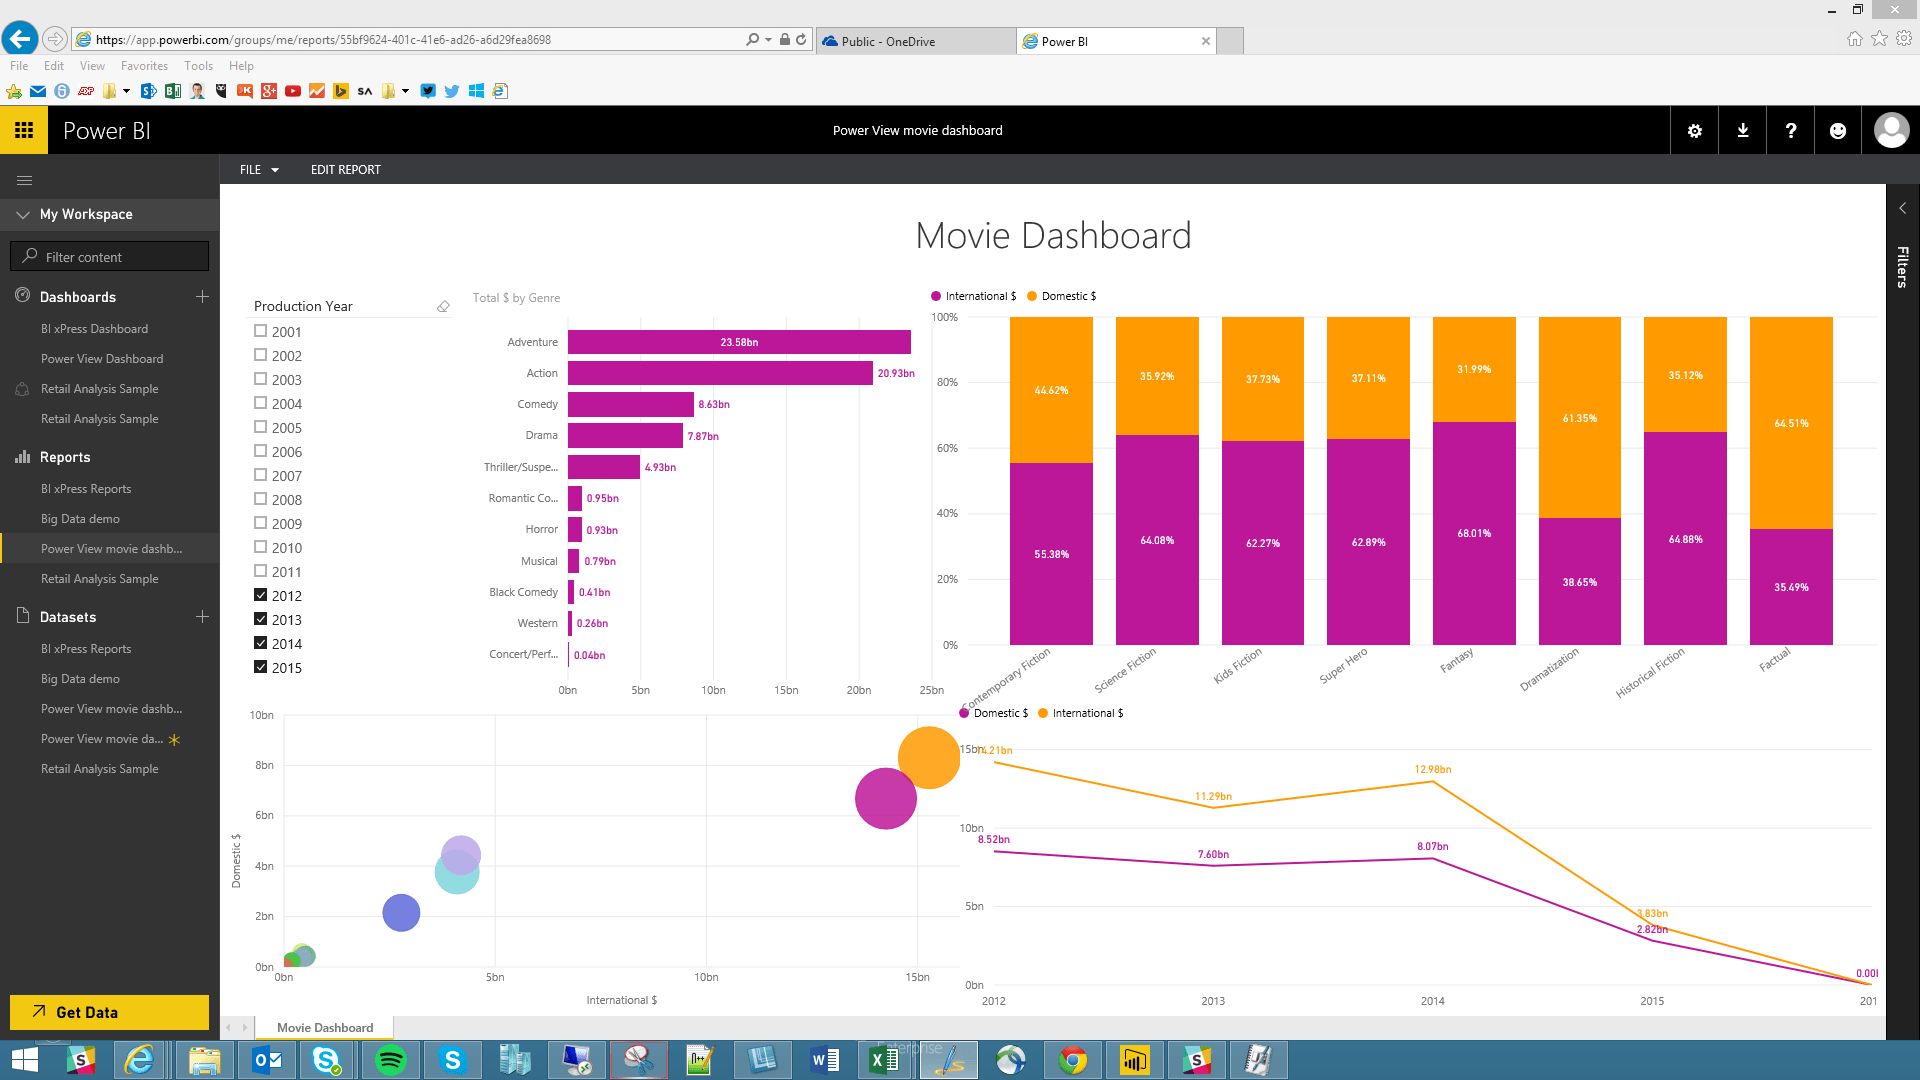The height and width of the screenshot is (1080, 1920).
Task: Click the Get Data button
Action: click(109, 1012)
